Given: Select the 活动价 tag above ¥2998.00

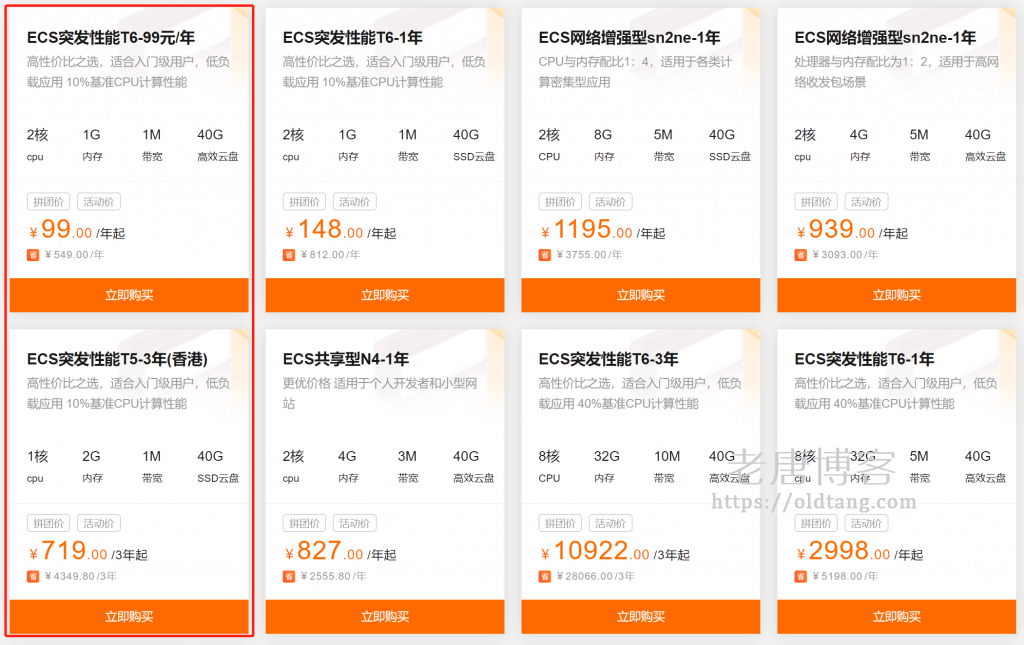Looking at the screenshot, I should [x=867, y=524].
